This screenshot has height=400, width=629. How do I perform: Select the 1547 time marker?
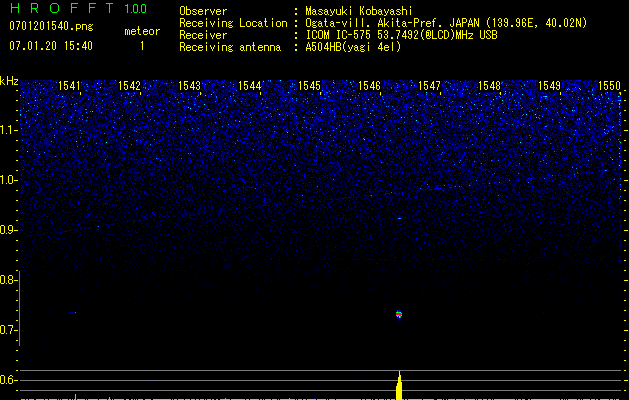pyautogui.click(x=429, y=87)
